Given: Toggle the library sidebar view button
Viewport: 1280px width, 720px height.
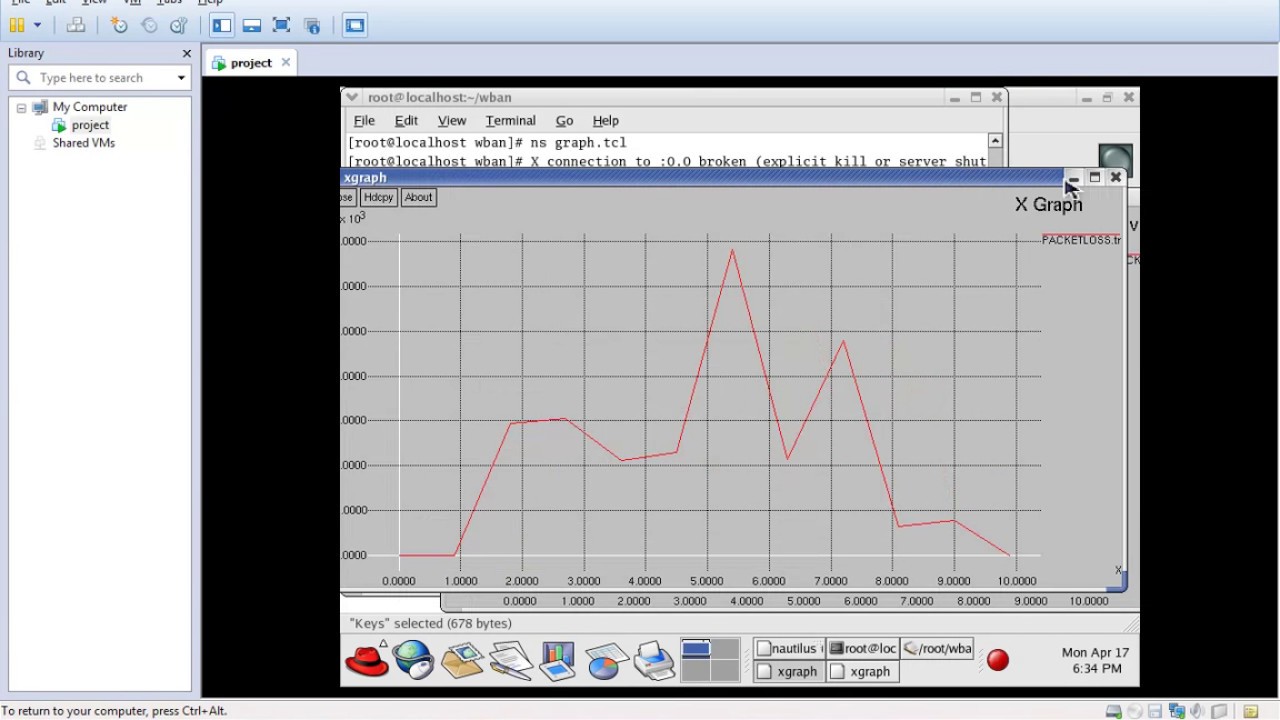Looking at the screenshot, I should [222, 25].
